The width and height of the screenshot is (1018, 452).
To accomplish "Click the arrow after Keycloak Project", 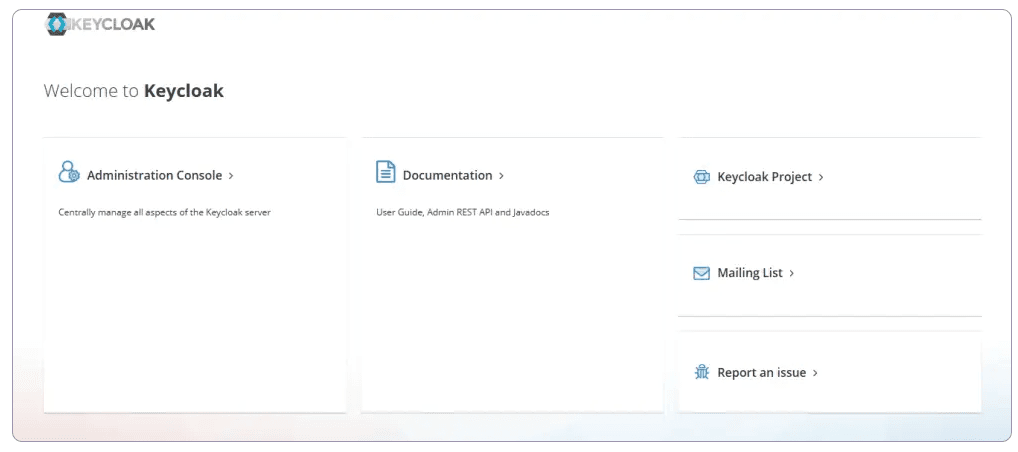I will pyautogui.click(x=821, y=177).
